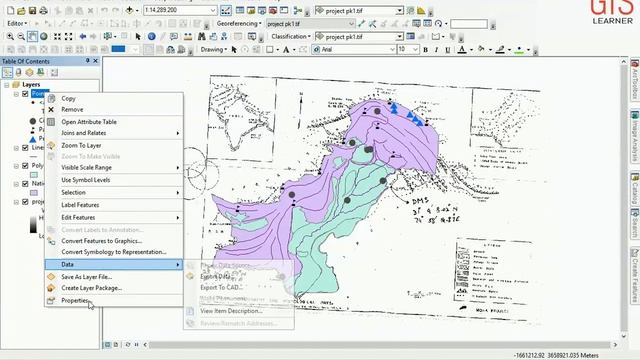Switch TOC to List By Visibility

coord(29,73)
